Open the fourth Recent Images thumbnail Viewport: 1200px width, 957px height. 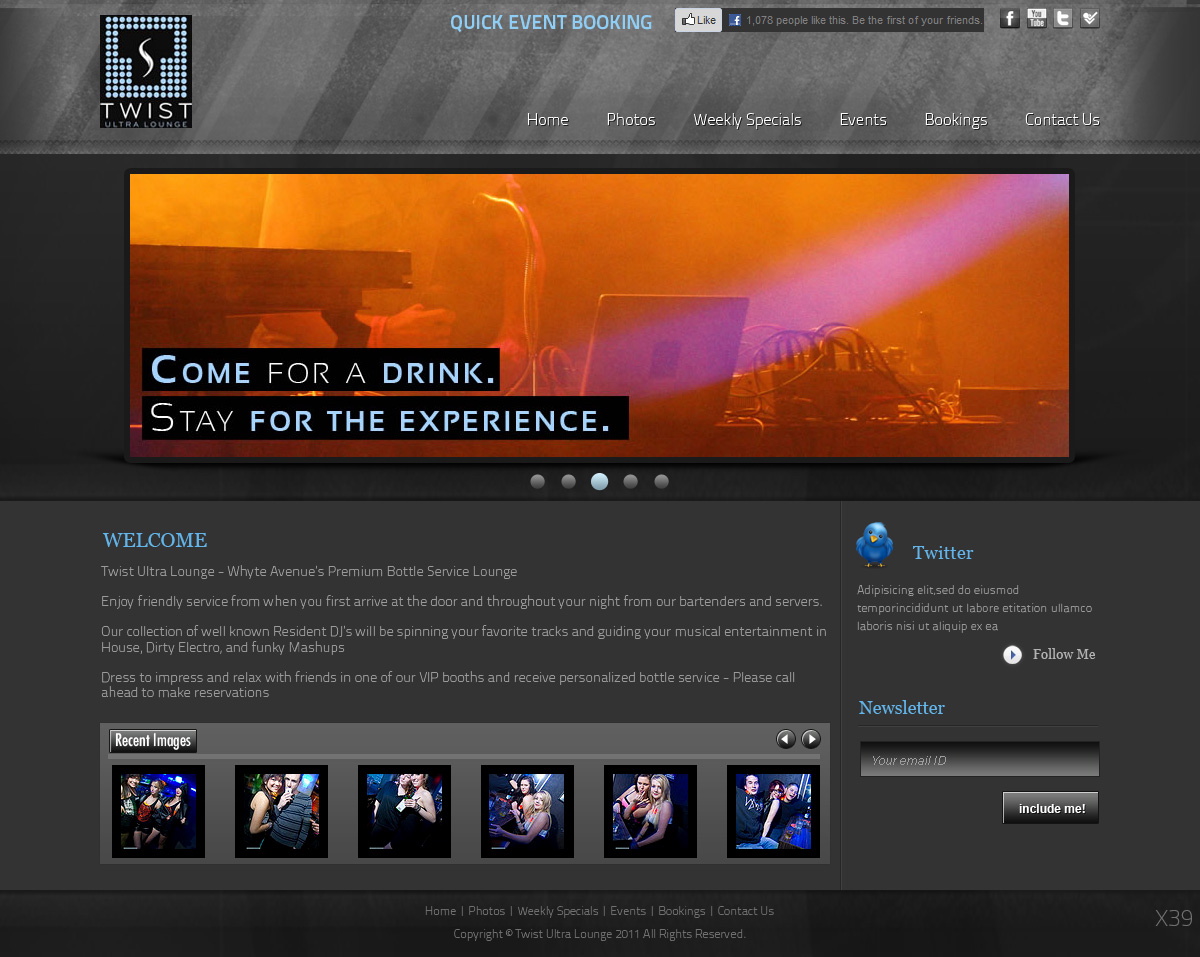[527, 811]
